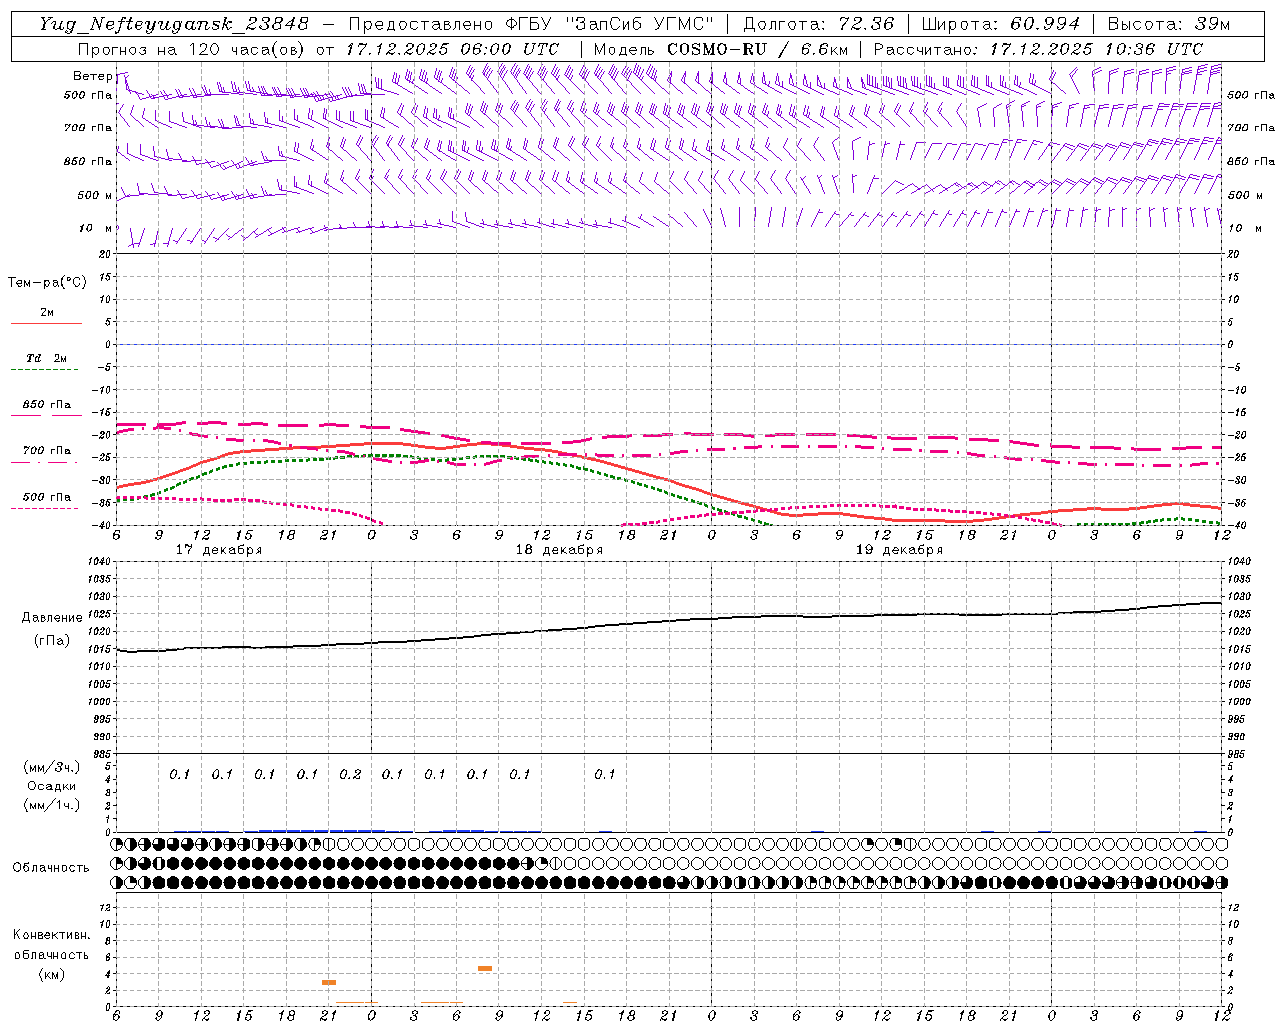1280x1024 pixels.
Task: Click the Долгота: 72.36 header field
Action: click(819, 24)
